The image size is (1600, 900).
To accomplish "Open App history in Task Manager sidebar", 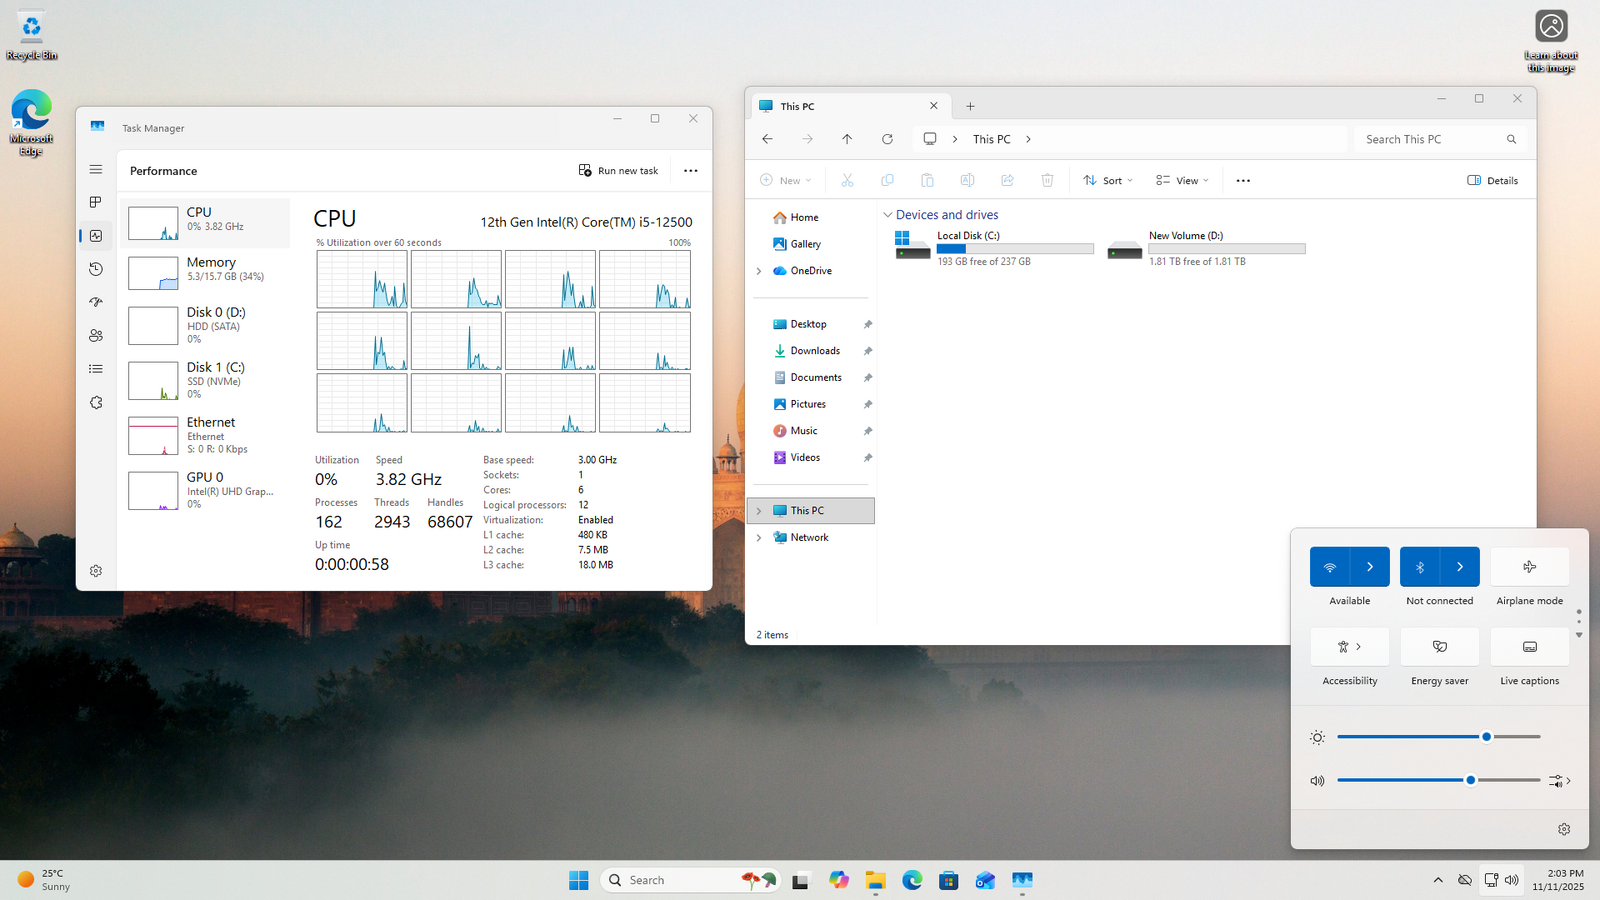I will click(x=96, y=269).
